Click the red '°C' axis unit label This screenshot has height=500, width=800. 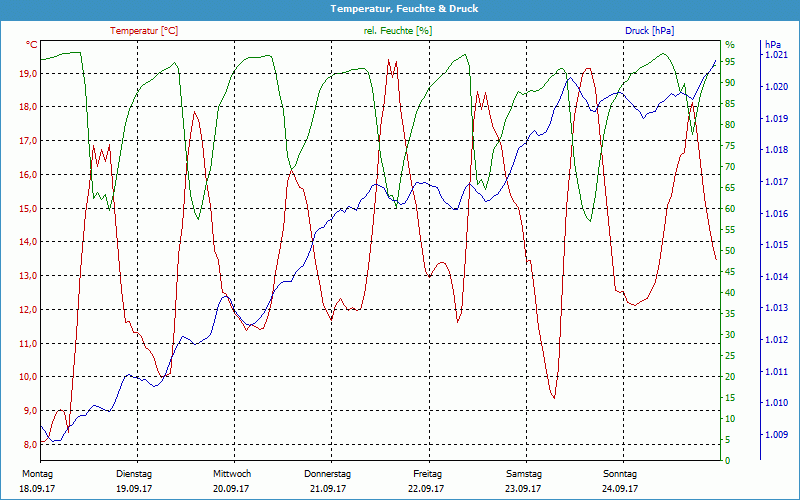coord(31,45)
